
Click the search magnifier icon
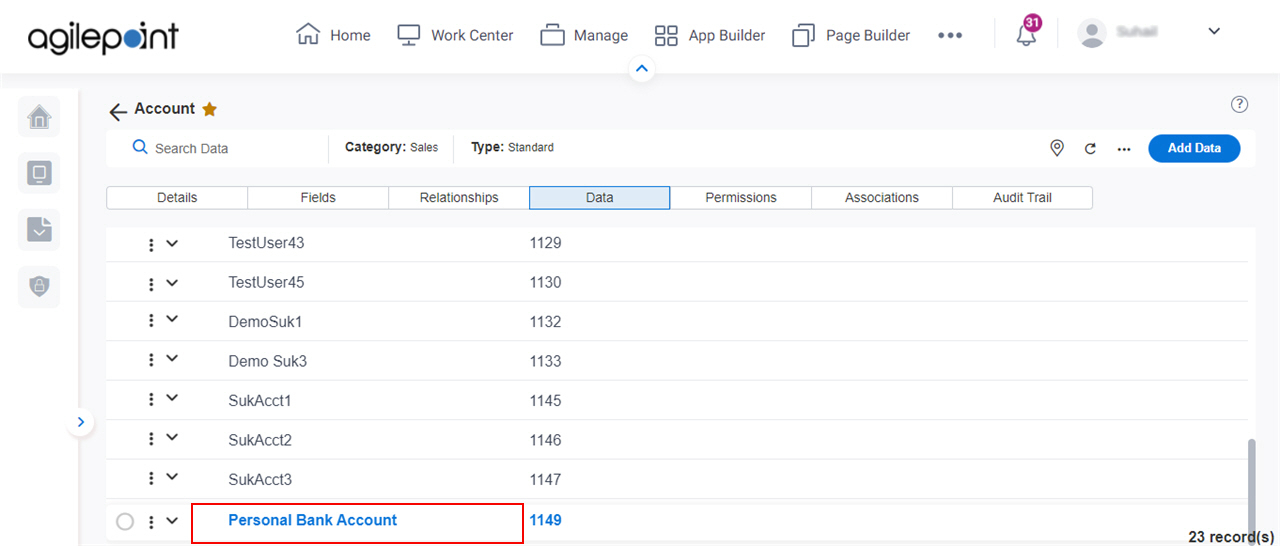(x=140, y=147)
